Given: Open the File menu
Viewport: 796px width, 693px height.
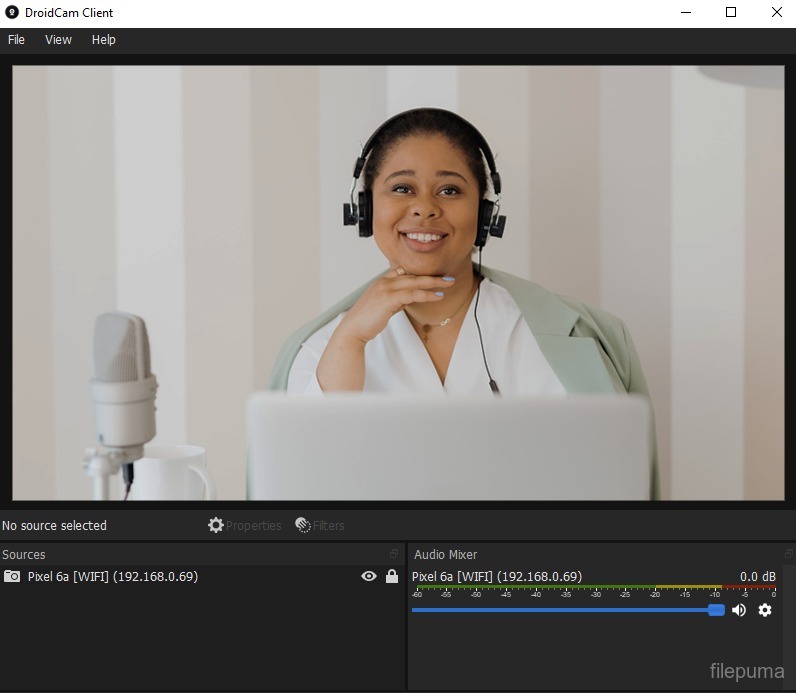Looking at the screenshot, I should [x=16, y=40].
